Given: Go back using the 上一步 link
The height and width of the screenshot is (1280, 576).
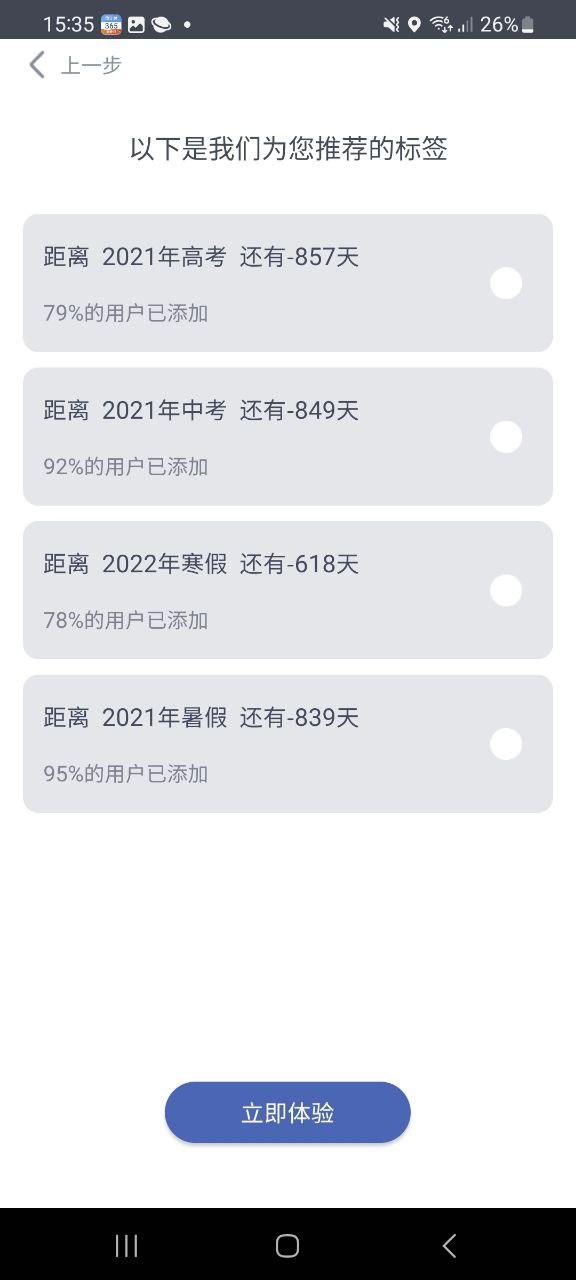Looking at the screenshot, I should tap(90, 65).
